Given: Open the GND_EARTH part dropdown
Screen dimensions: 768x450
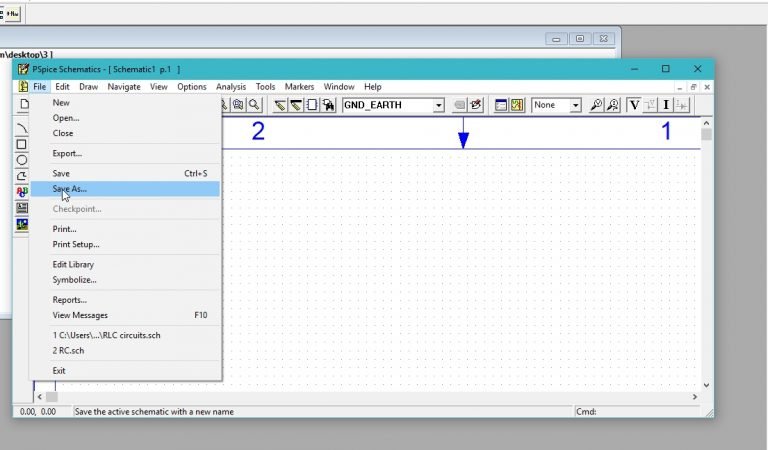Looking at the screenshot, I should click(438, 105).
